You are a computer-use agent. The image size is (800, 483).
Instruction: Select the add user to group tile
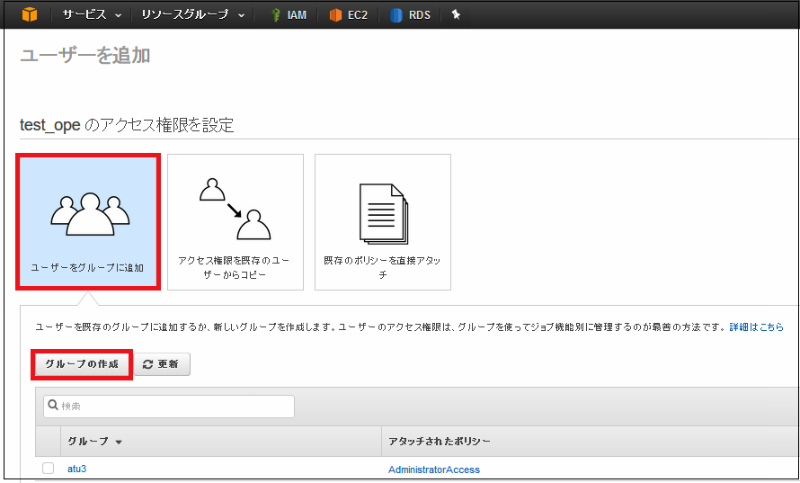coord(89,222)
